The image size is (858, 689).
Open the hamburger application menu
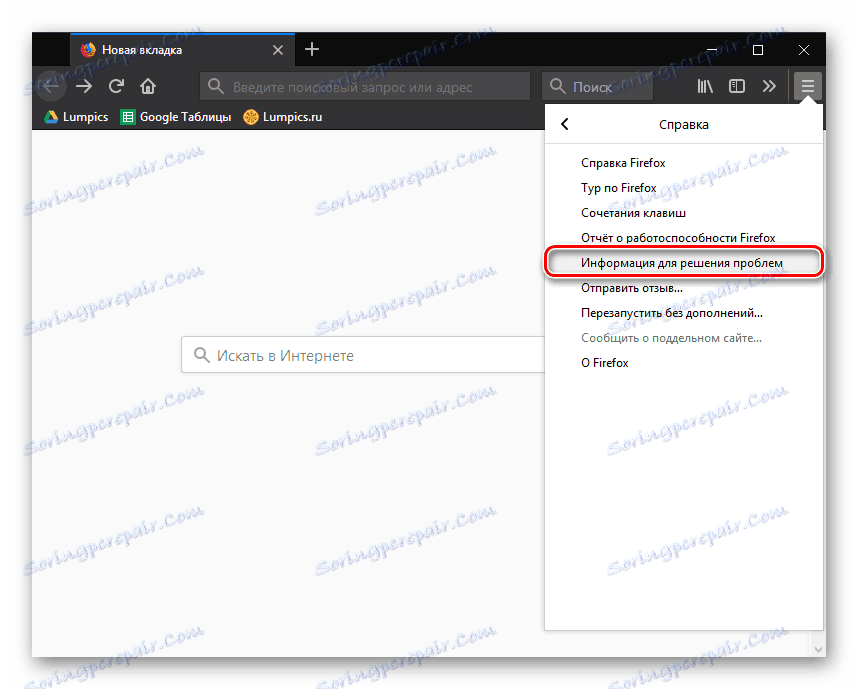[808, 86]
